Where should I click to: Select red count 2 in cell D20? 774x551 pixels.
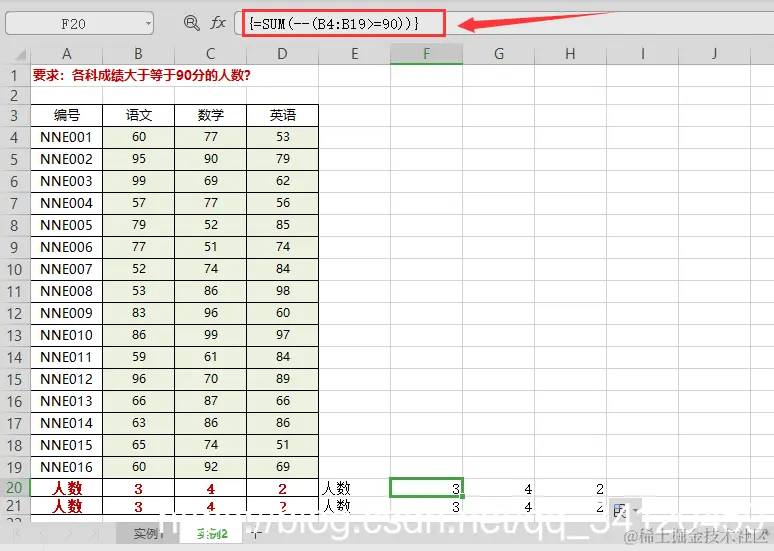(282, 488)
